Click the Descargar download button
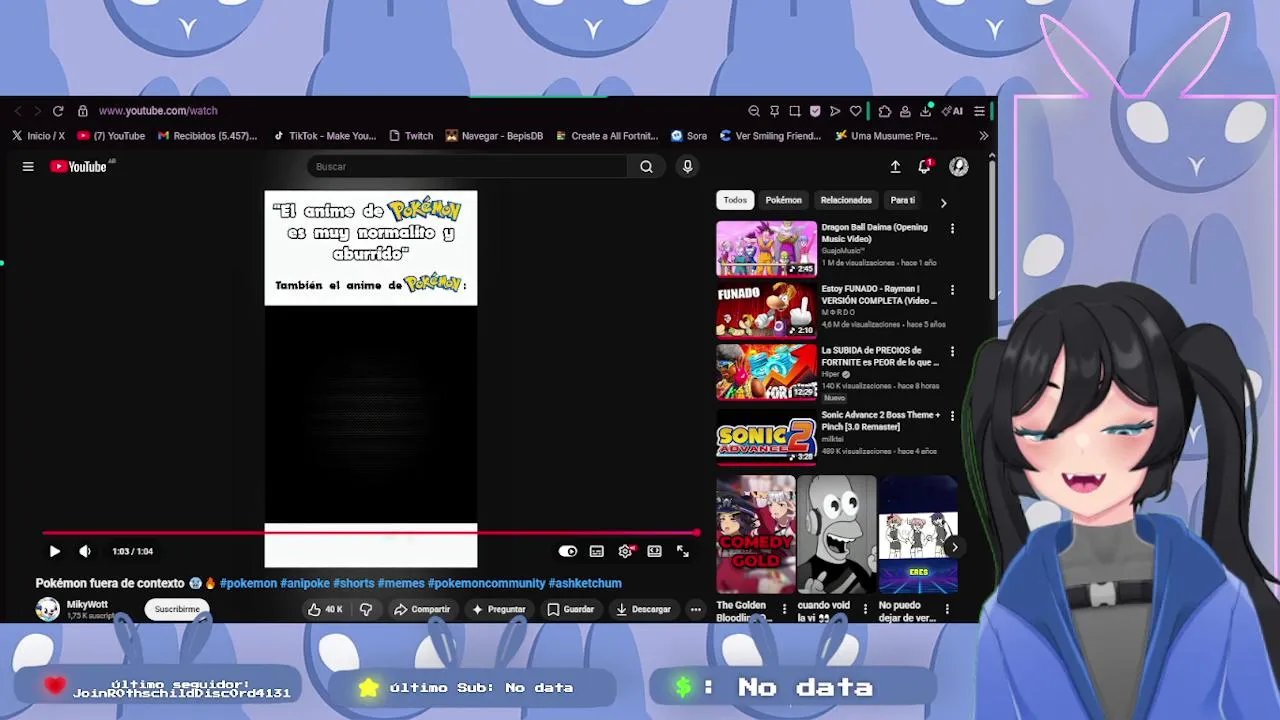 pos(643,609)
